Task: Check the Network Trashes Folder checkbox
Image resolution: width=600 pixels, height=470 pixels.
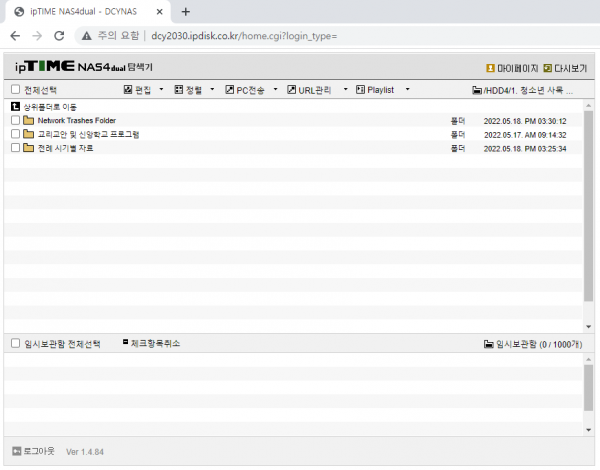Action: point(15,120)
